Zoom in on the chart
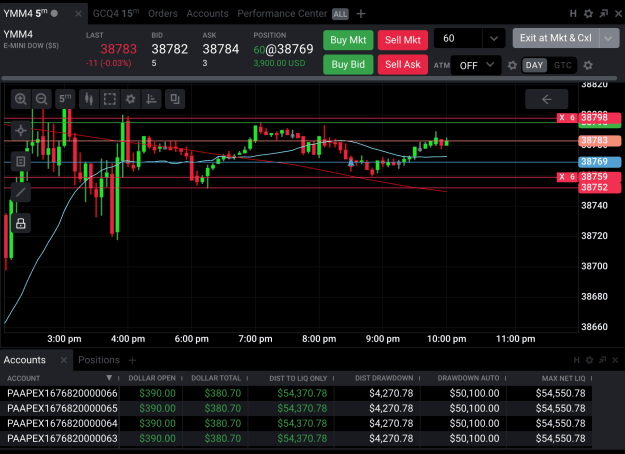 [21, 99]
